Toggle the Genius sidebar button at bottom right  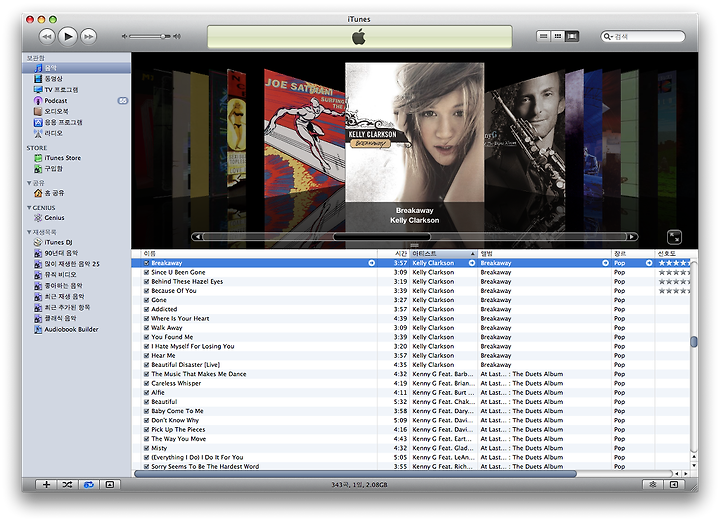(x=674, y=485)
